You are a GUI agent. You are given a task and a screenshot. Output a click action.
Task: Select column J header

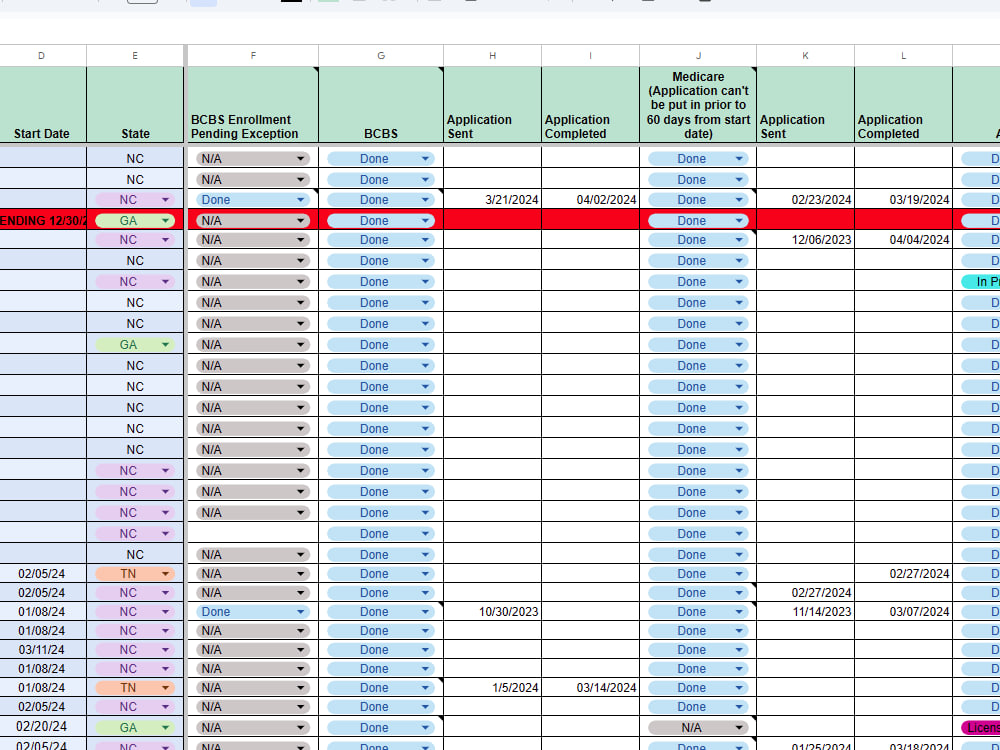click(x=698, y=56)
